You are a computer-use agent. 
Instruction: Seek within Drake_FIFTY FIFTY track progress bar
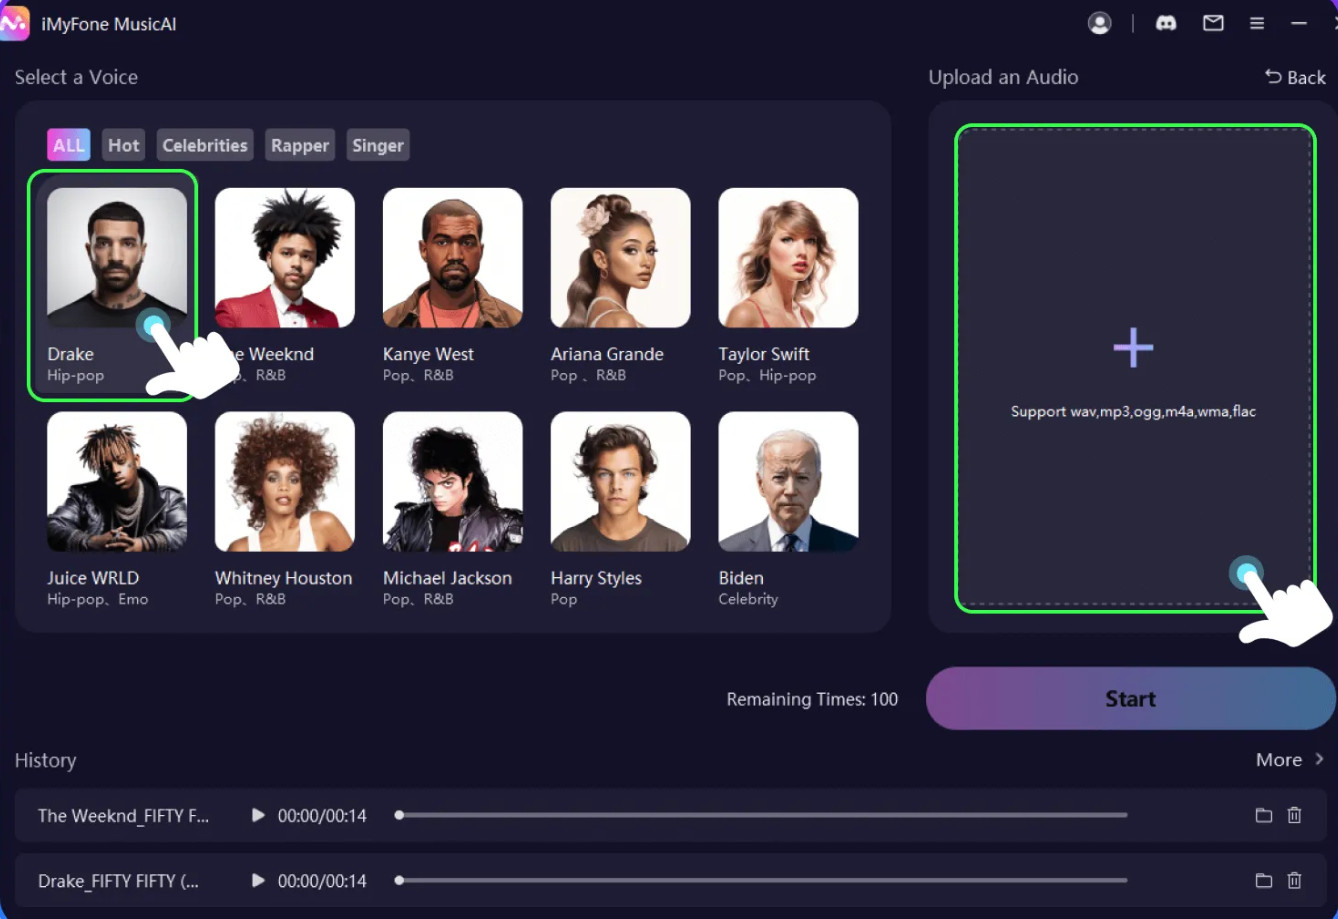coord(762,881)
